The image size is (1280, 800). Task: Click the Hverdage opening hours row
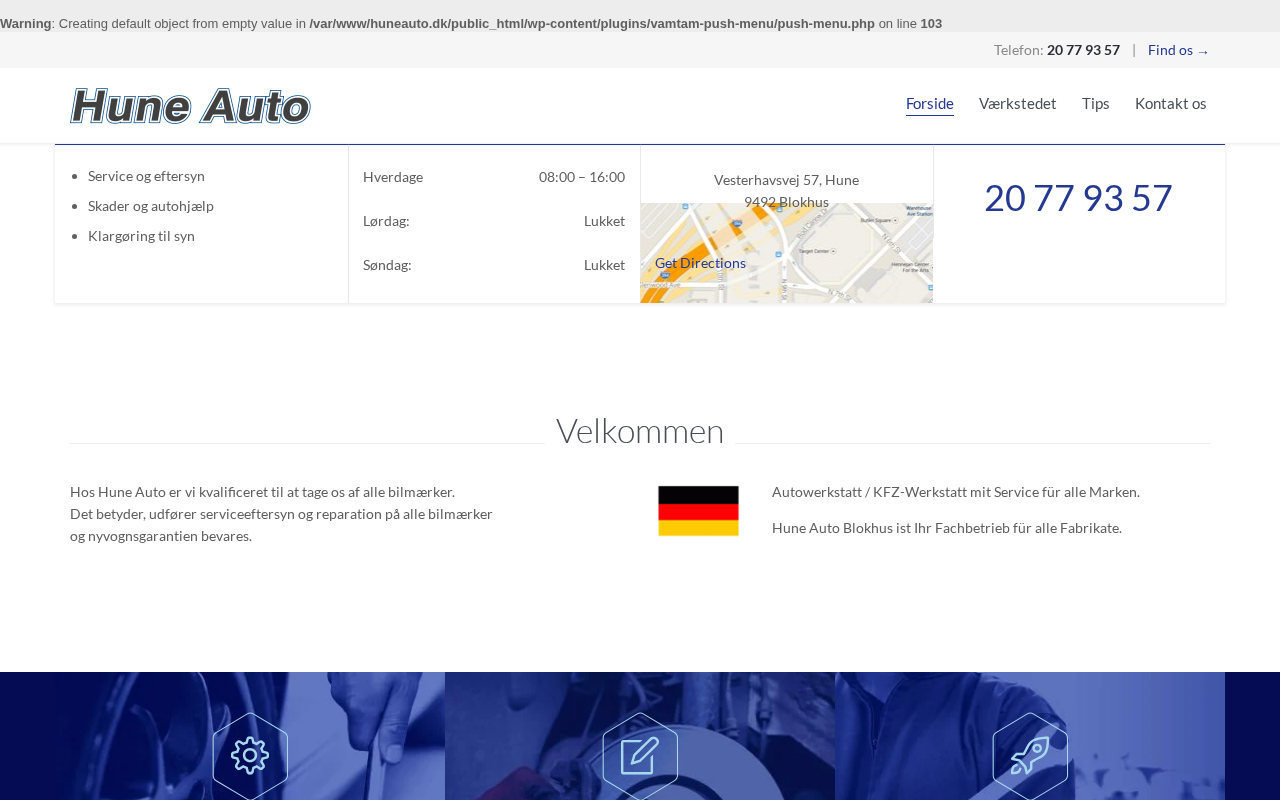(494, 177)
